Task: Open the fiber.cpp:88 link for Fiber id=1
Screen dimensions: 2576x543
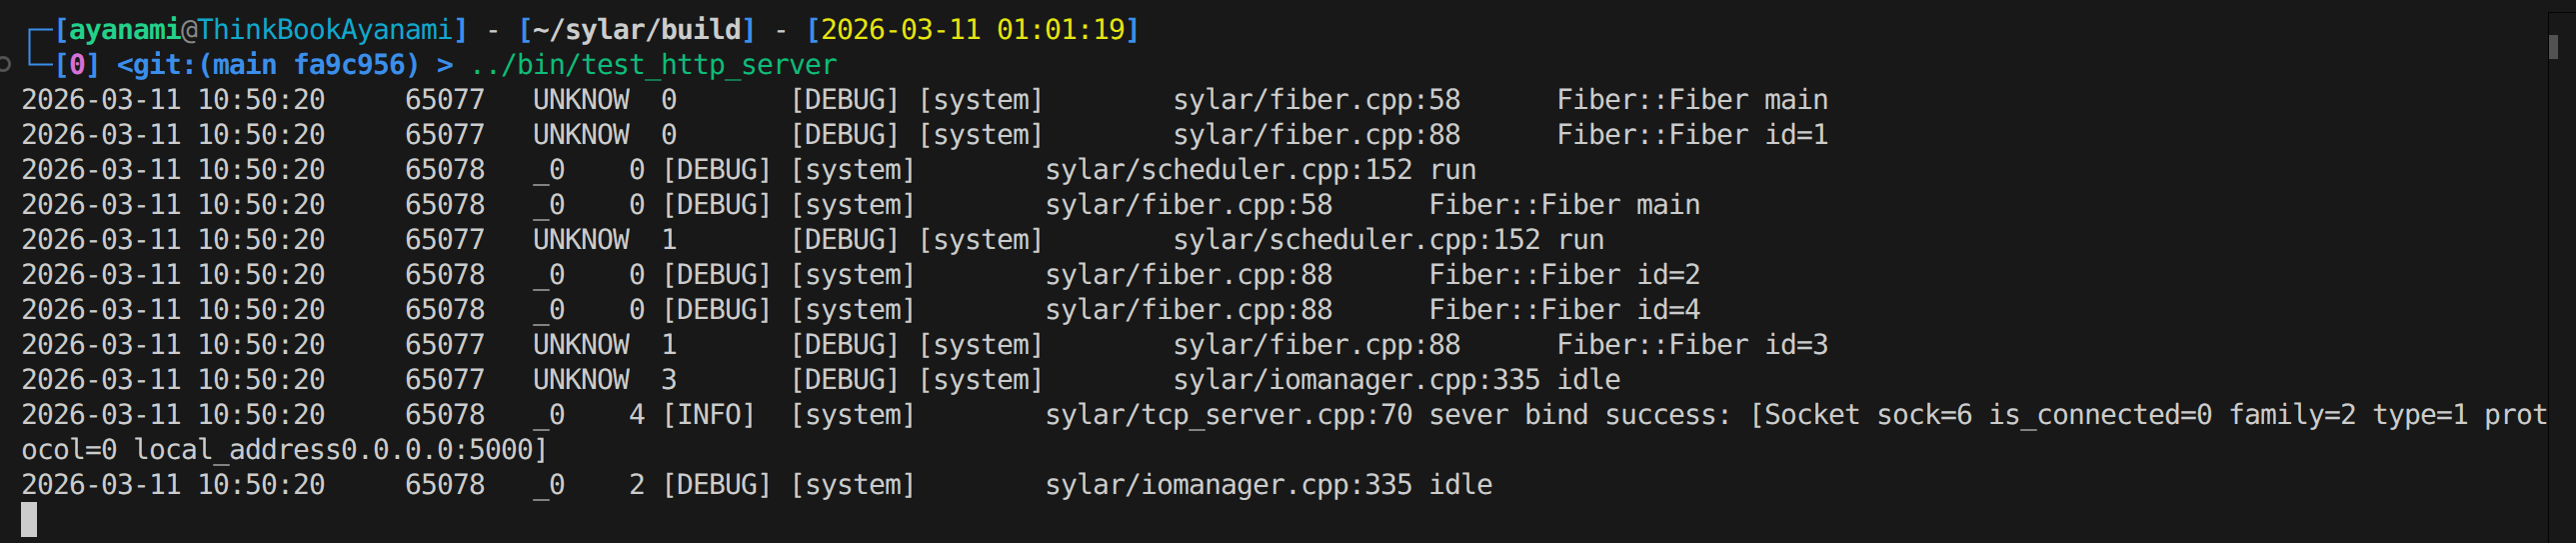Action: [1316, 135]
